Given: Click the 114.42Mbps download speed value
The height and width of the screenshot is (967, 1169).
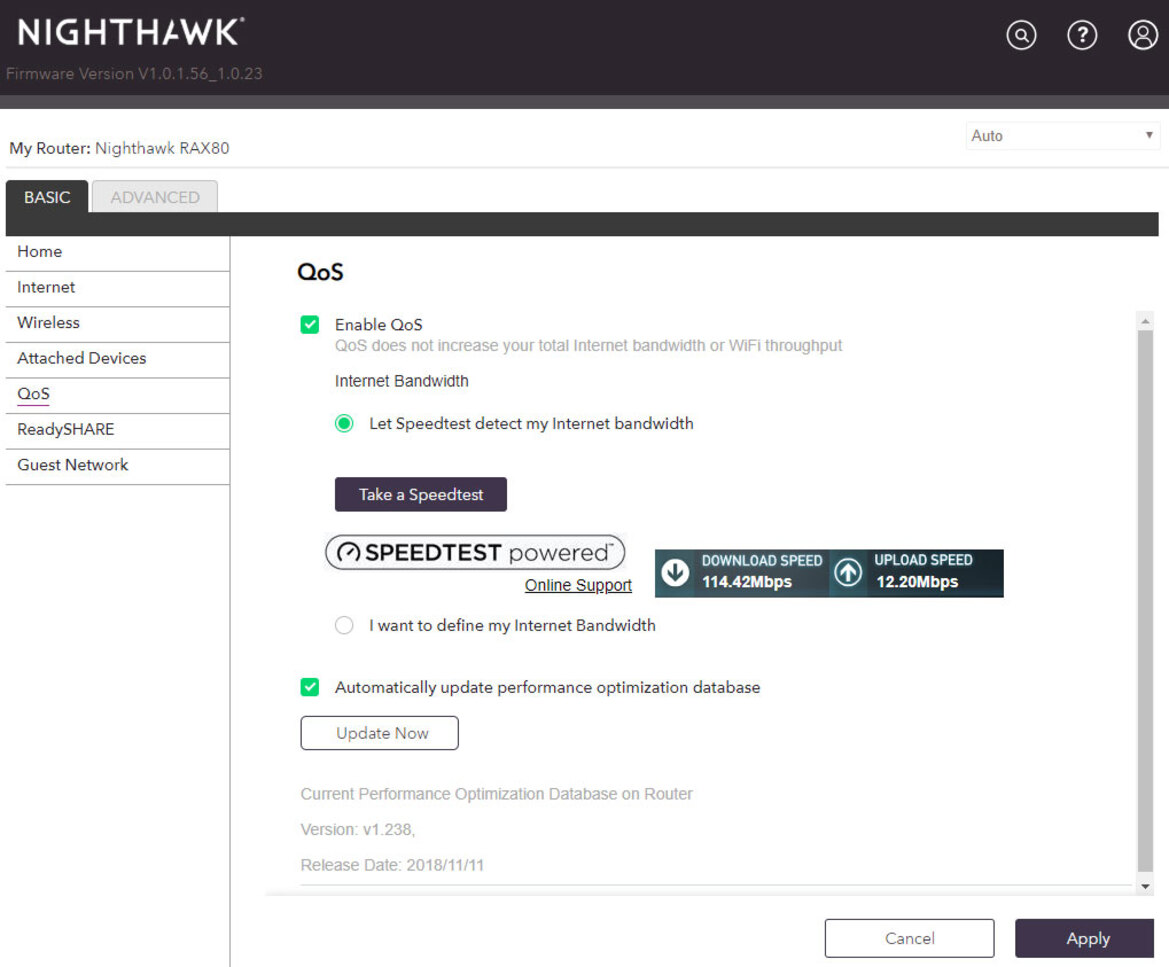Looking at the screenshot, I should (746, 582).
